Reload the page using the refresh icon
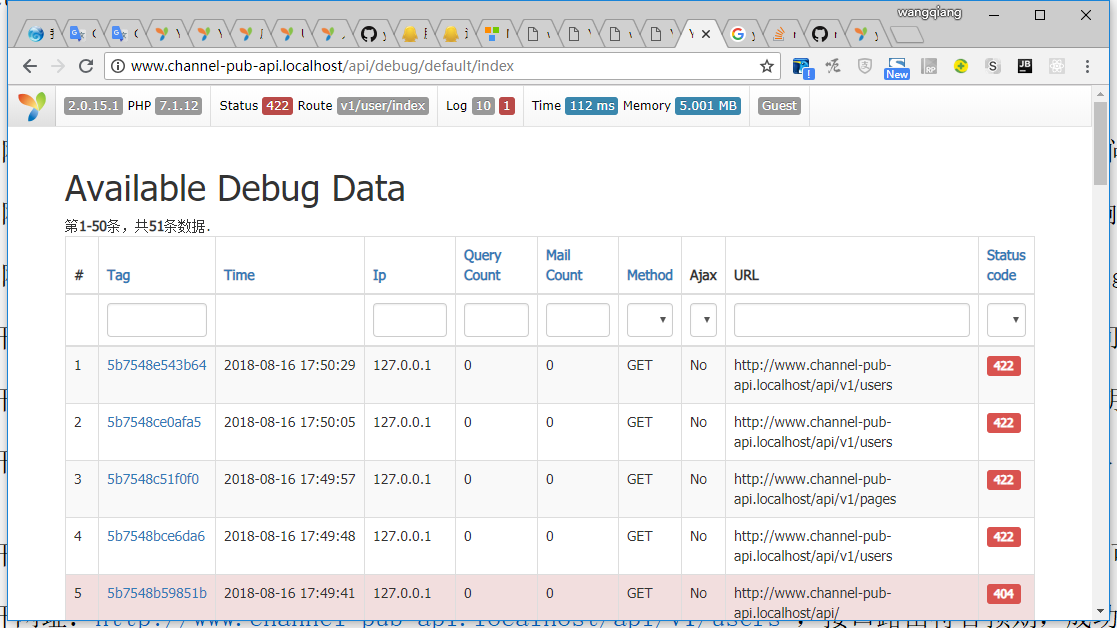 pyautogui.click(x=86, y=66)
